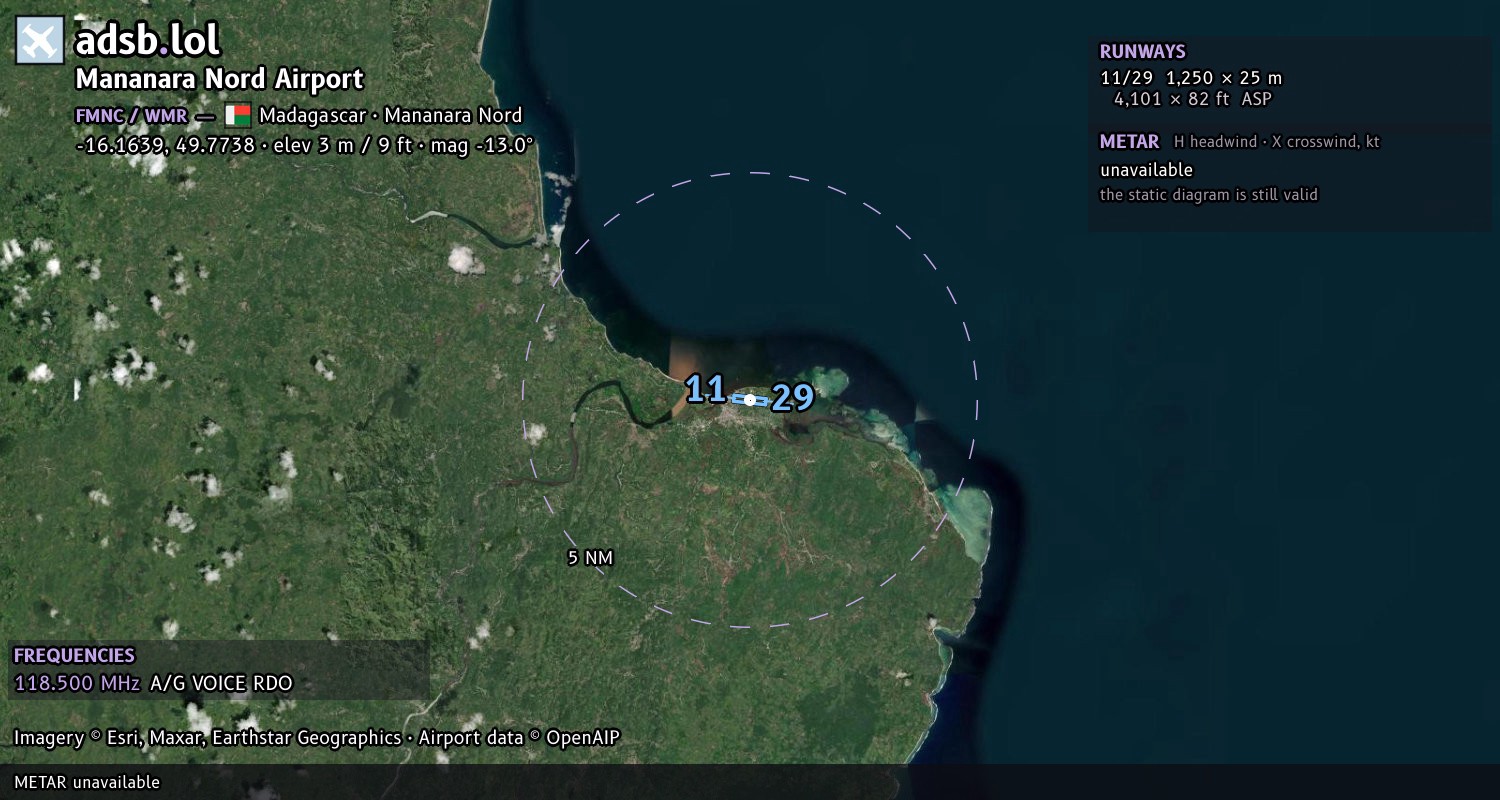Click the static diagram still valid note
1500x800 pixels.
(x=1209, y=195)
